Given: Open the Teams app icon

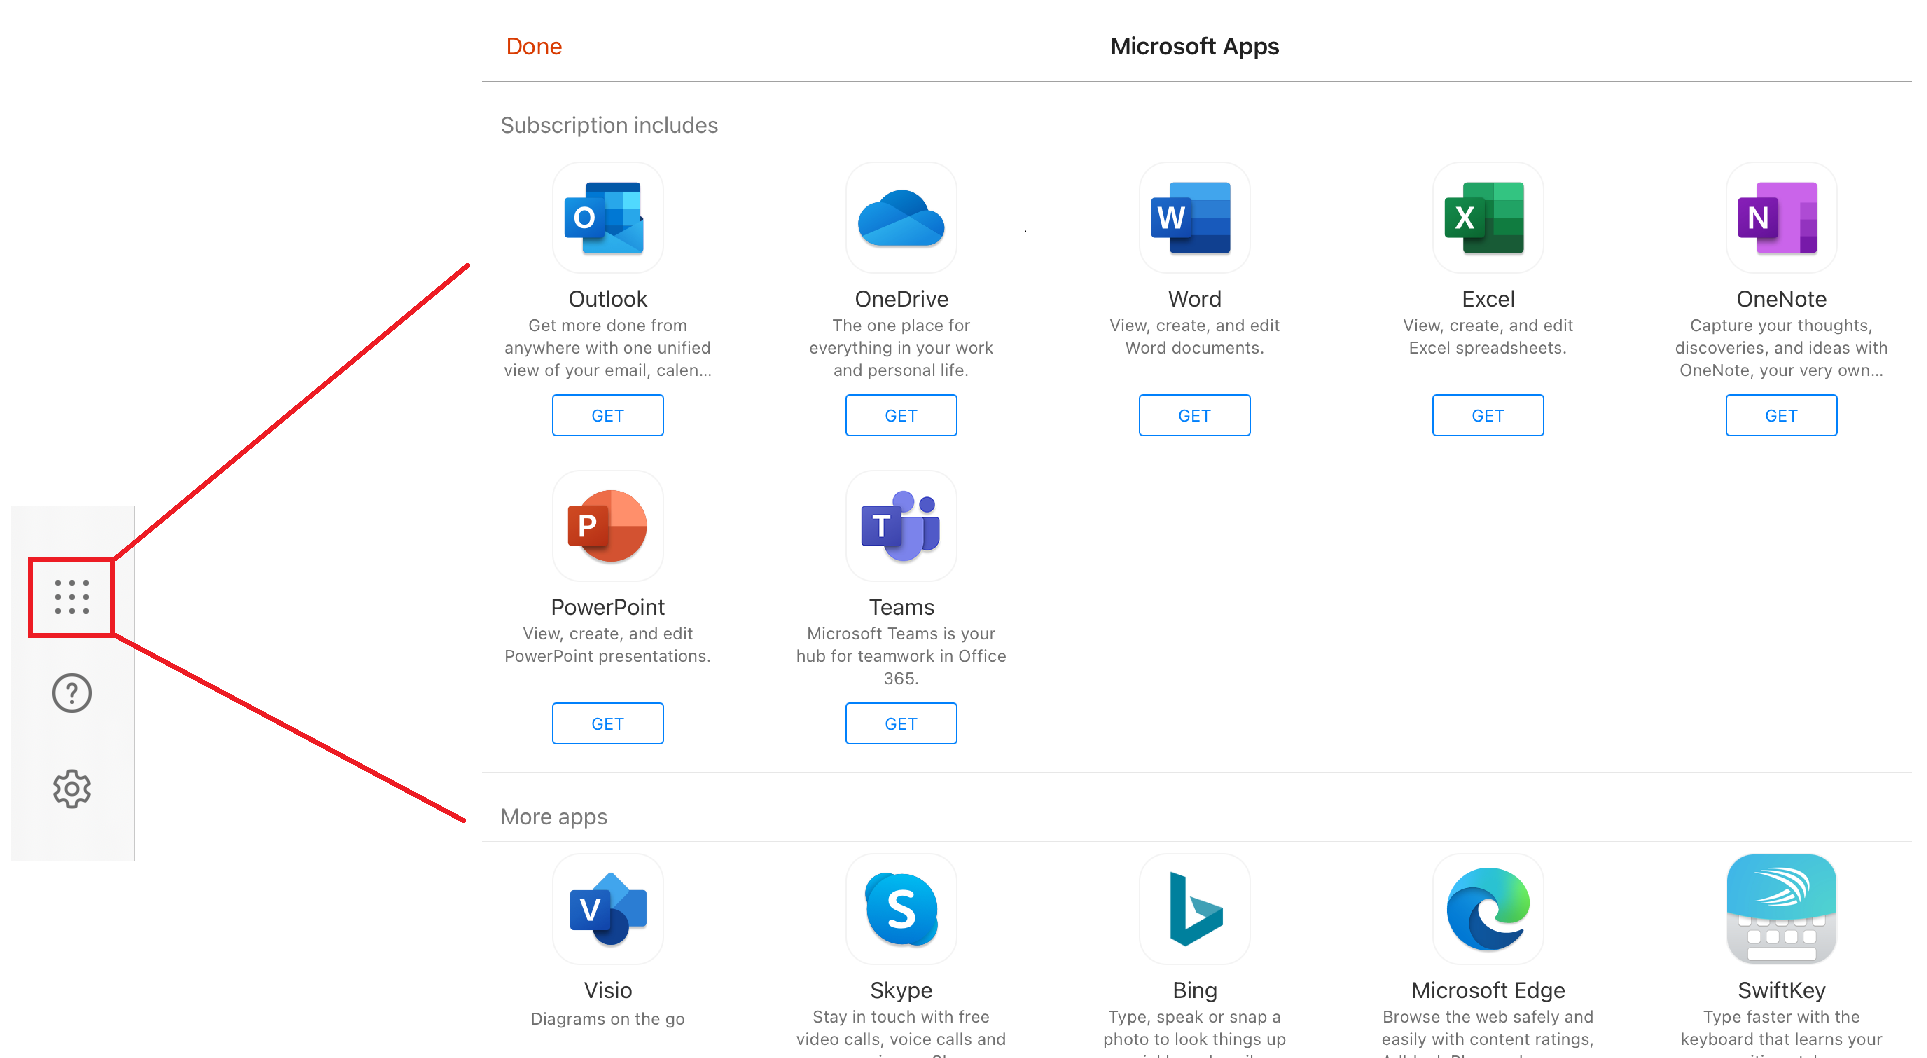Looking at the screenshot, I should (900, 526).
